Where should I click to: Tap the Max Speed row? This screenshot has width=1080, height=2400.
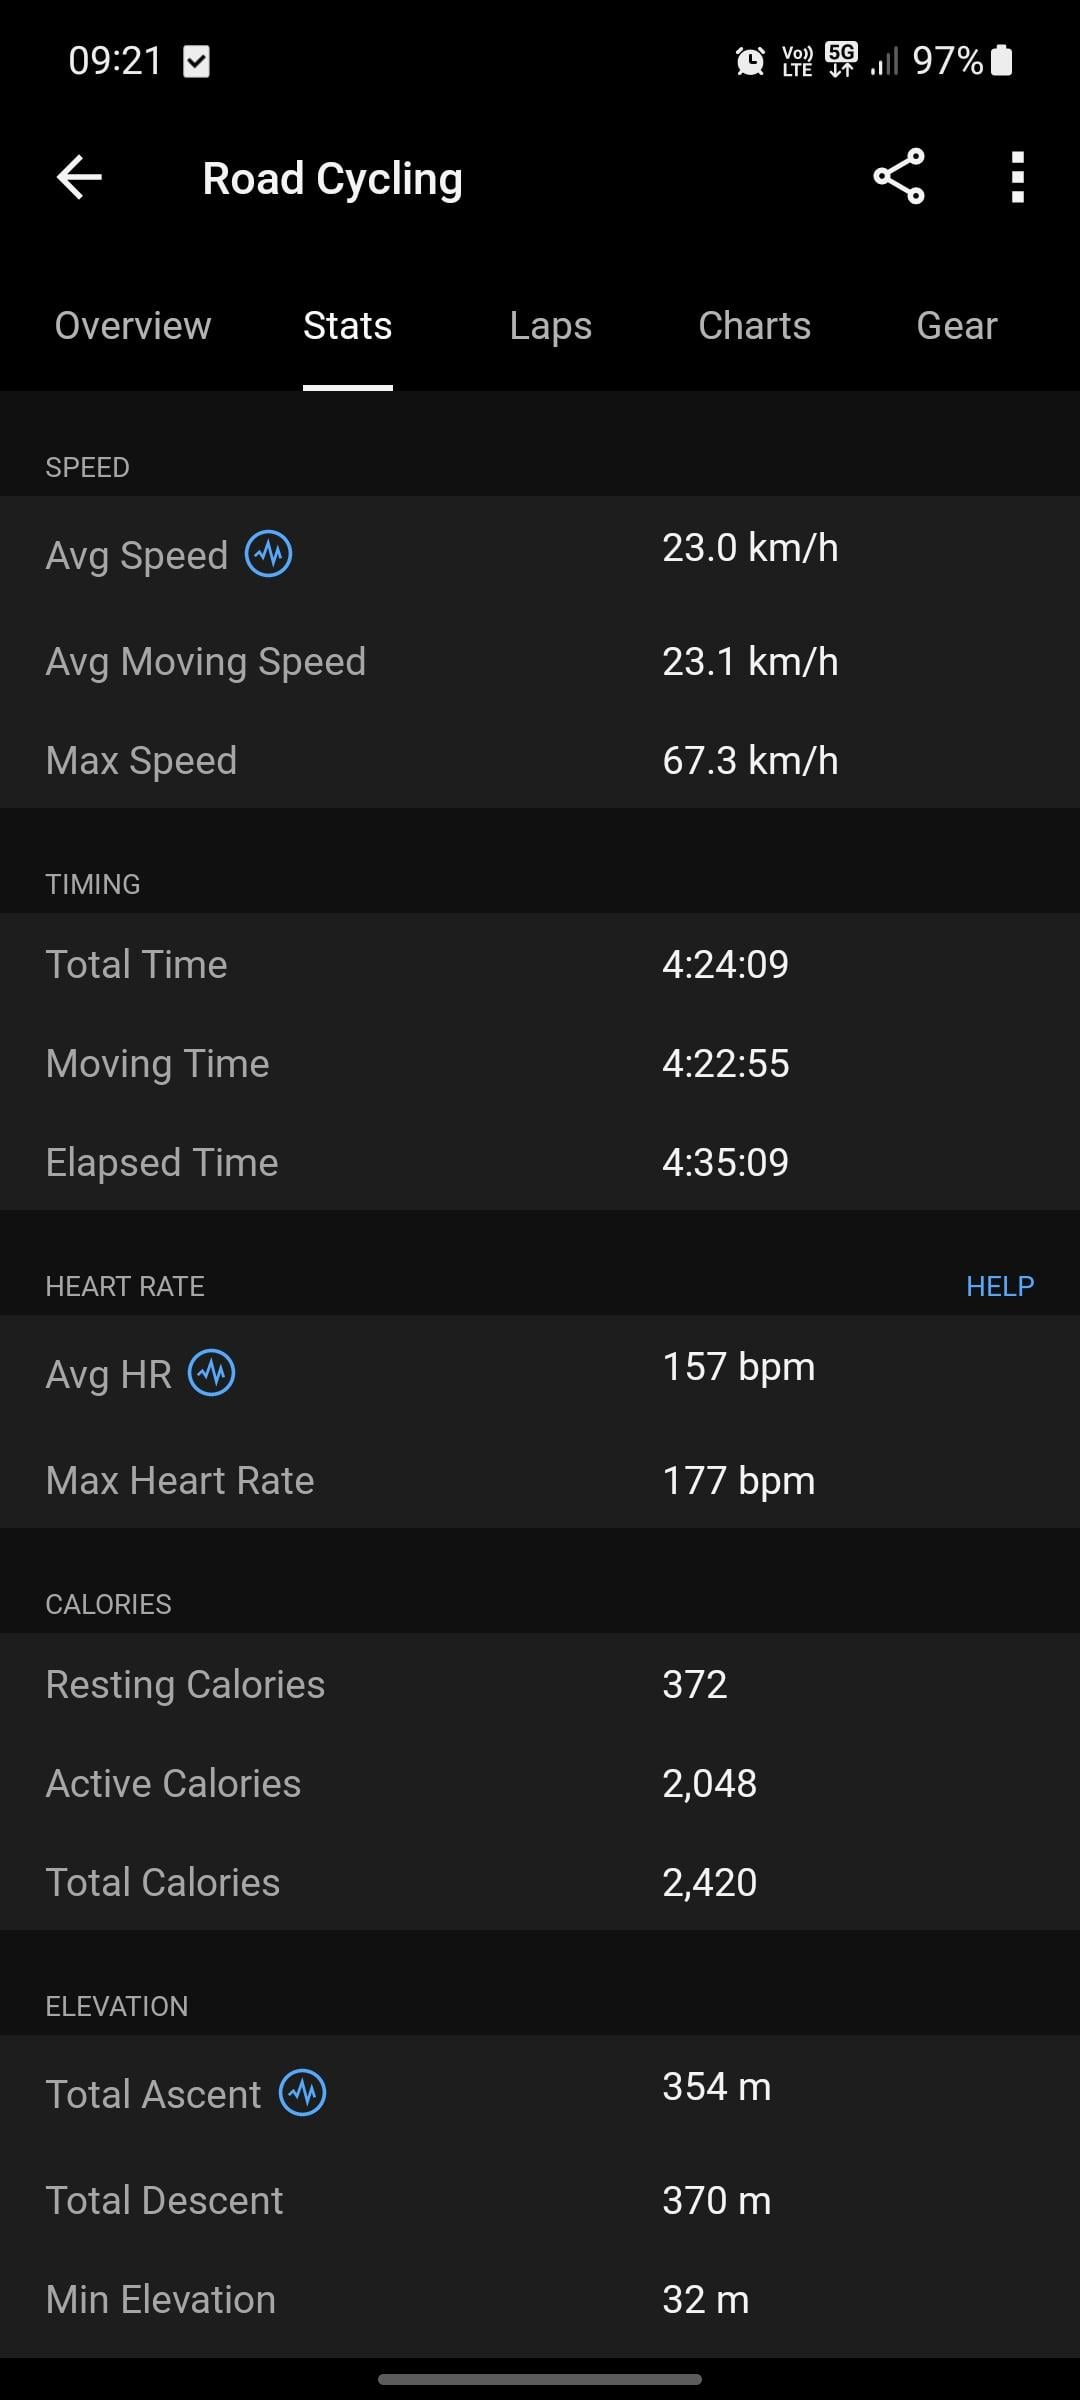tap(540, 760)
